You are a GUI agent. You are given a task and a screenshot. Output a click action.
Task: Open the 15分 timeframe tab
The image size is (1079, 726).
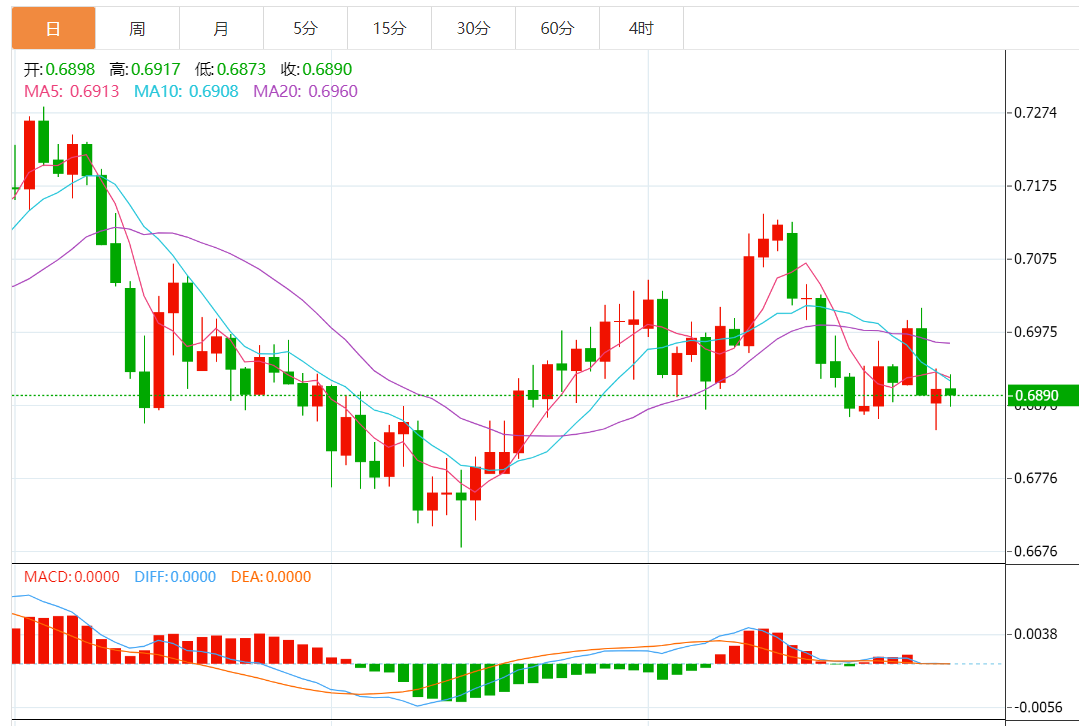(389, 28)
